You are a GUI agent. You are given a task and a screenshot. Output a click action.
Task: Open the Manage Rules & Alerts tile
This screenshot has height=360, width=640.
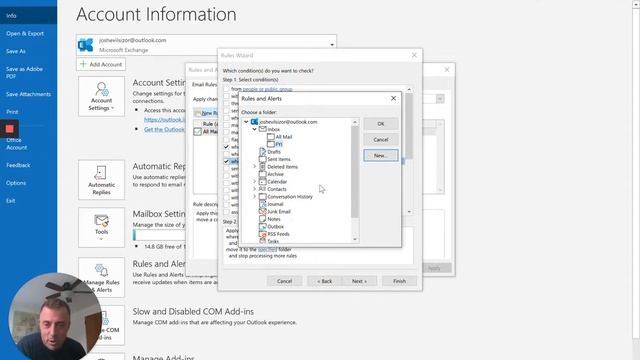click(x=101, y=277)
